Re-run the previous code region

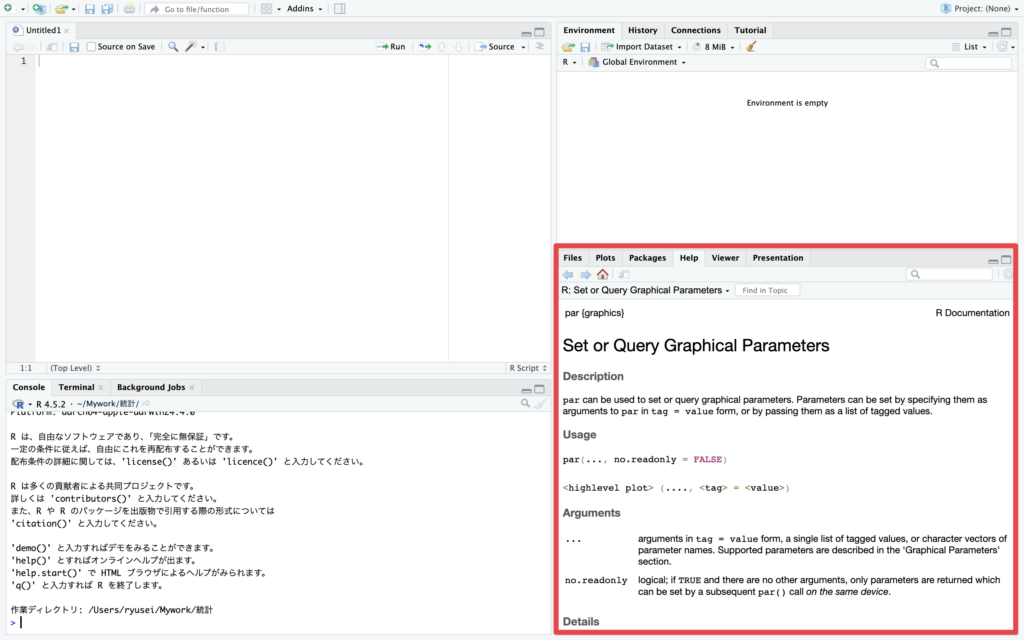[425, 47]
